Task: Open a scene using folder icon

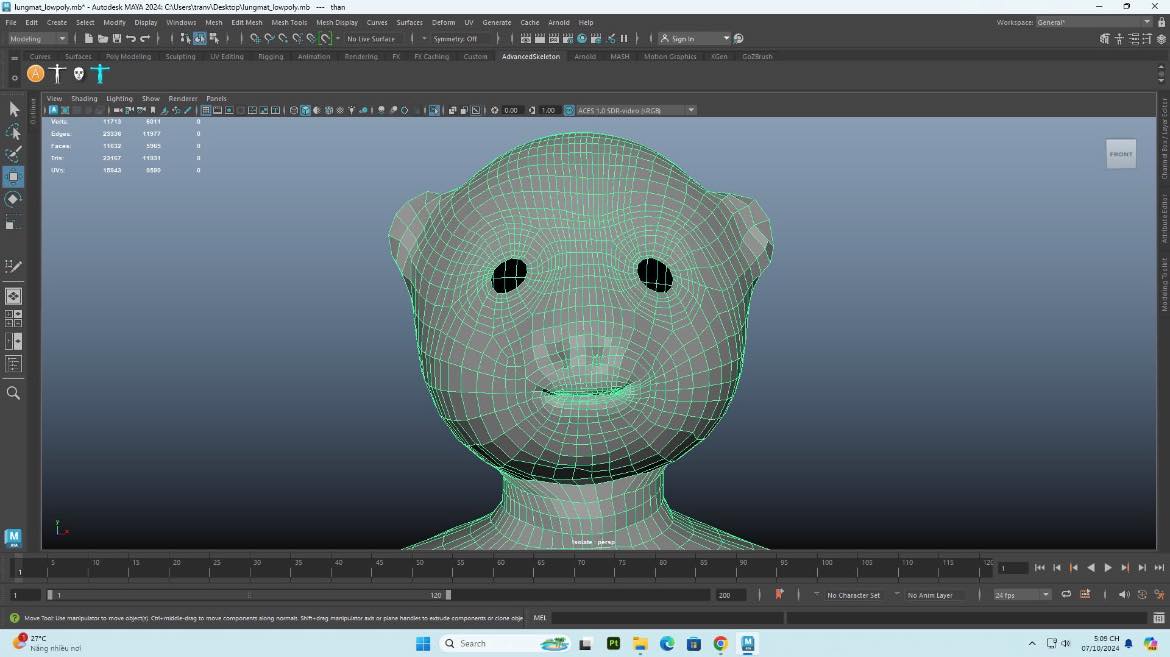Action: click(x=103, y=38)
